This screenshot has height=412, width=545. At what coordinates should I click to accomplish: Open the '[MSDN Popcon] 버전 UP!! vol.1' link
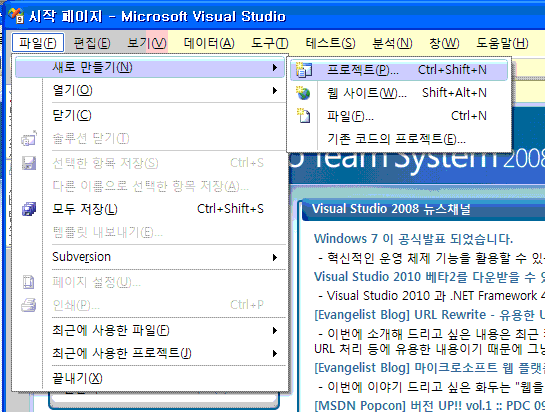429,405
